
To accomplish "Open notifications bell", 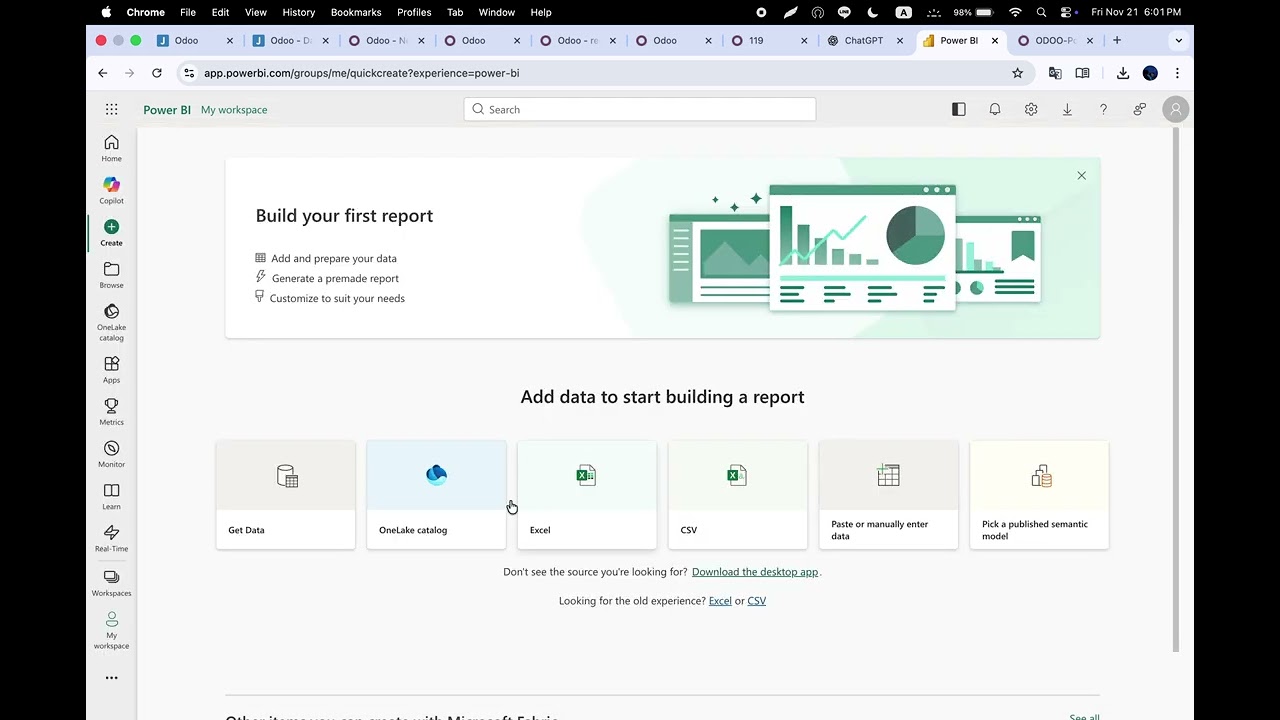I will pos(995,110).
